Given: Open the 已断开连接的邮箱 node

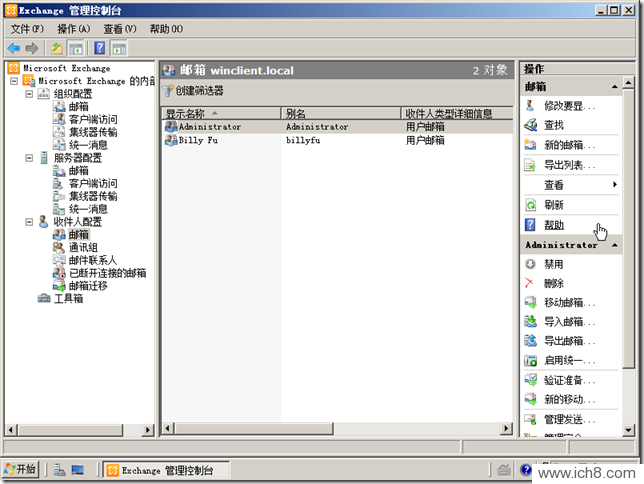Looking at the screenshot, I should coord(107,273).
